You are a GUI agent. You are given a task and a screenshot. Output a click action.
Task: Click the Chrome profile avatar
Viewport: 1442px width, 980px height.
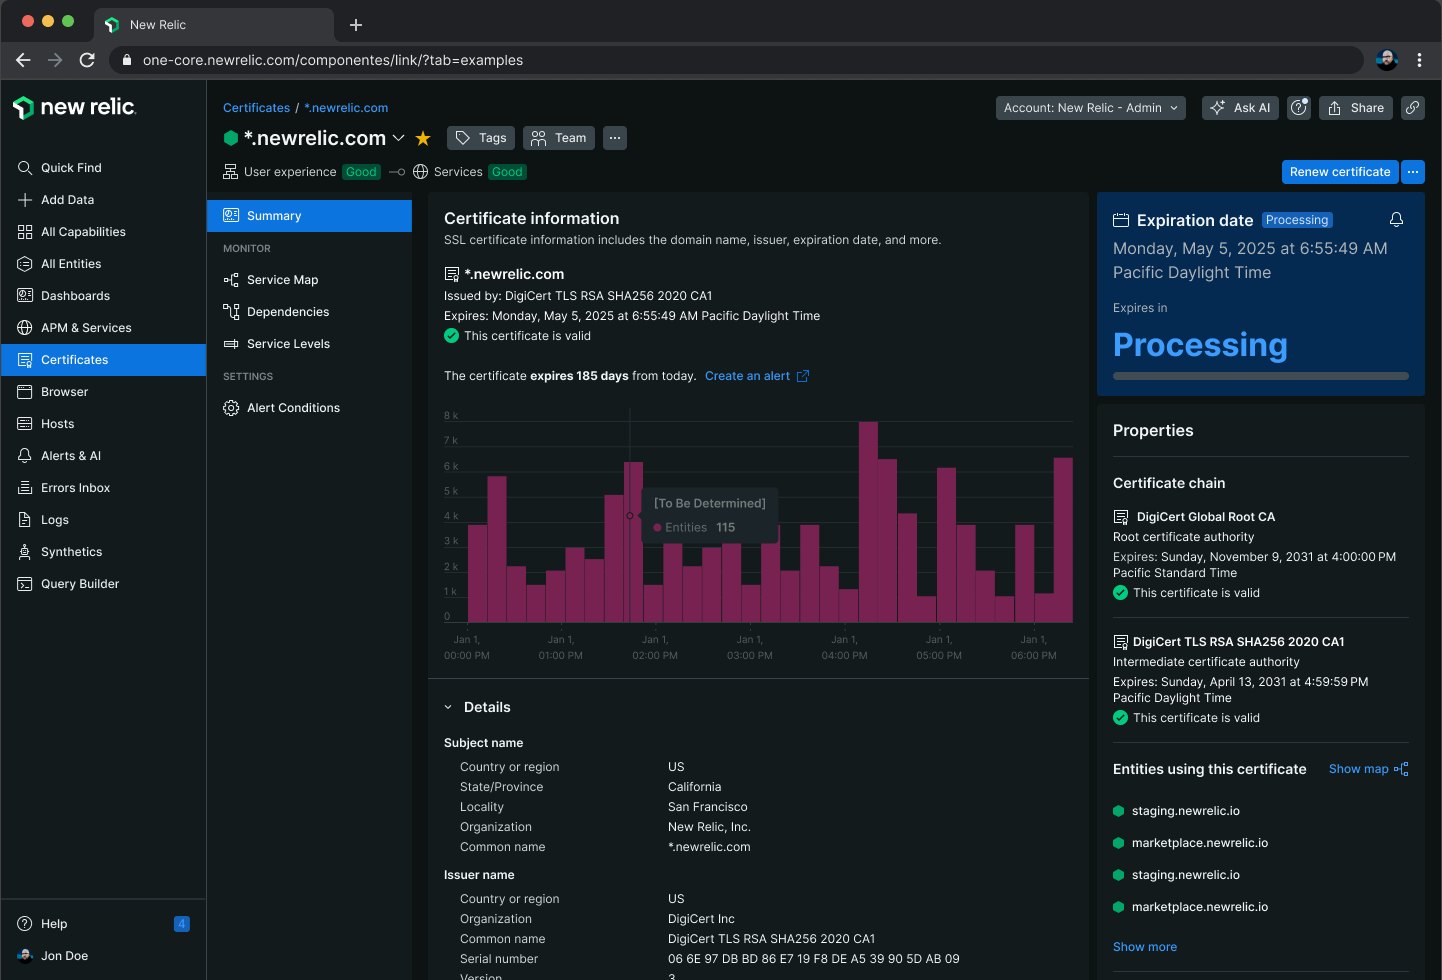click(1387, 60)
